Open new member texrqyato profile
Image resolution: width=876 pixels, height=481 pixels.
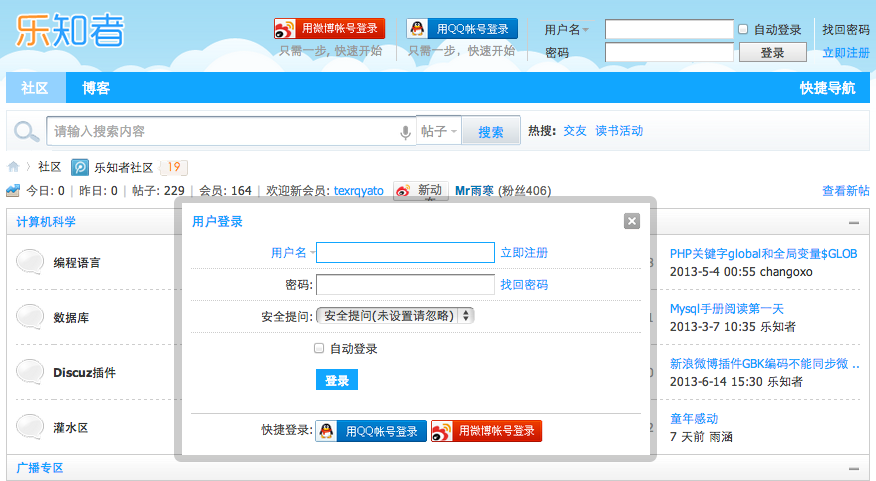pyautogui.click(x=359, y=191)
